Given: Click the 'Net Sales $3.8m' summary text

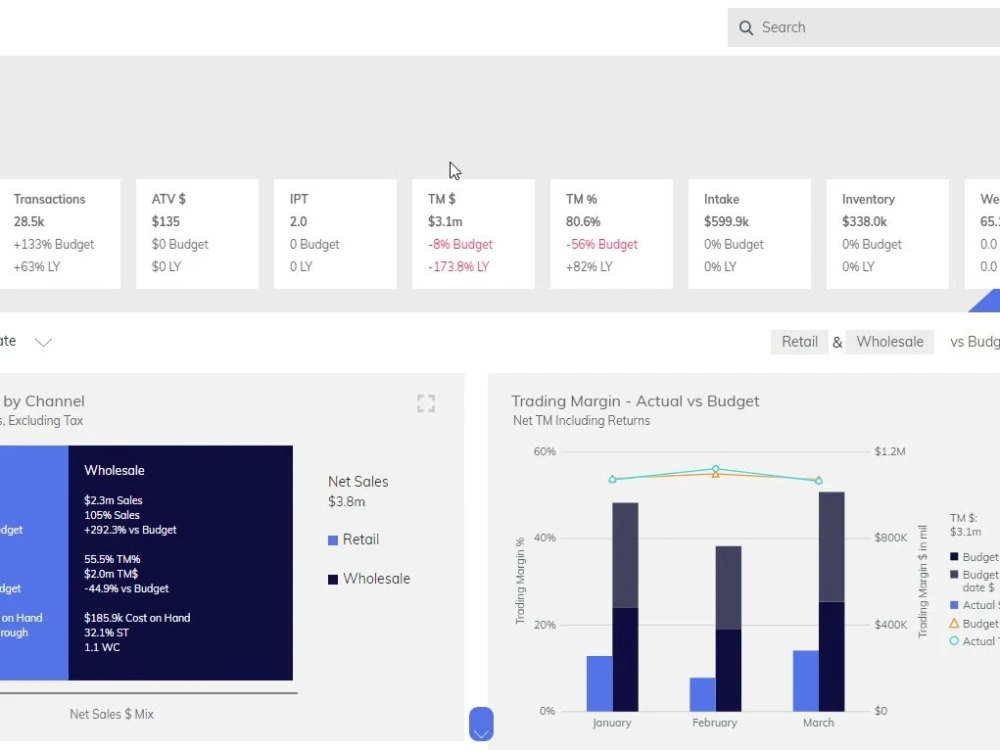Looking at the screenshot, I should (x=358, y=491).
